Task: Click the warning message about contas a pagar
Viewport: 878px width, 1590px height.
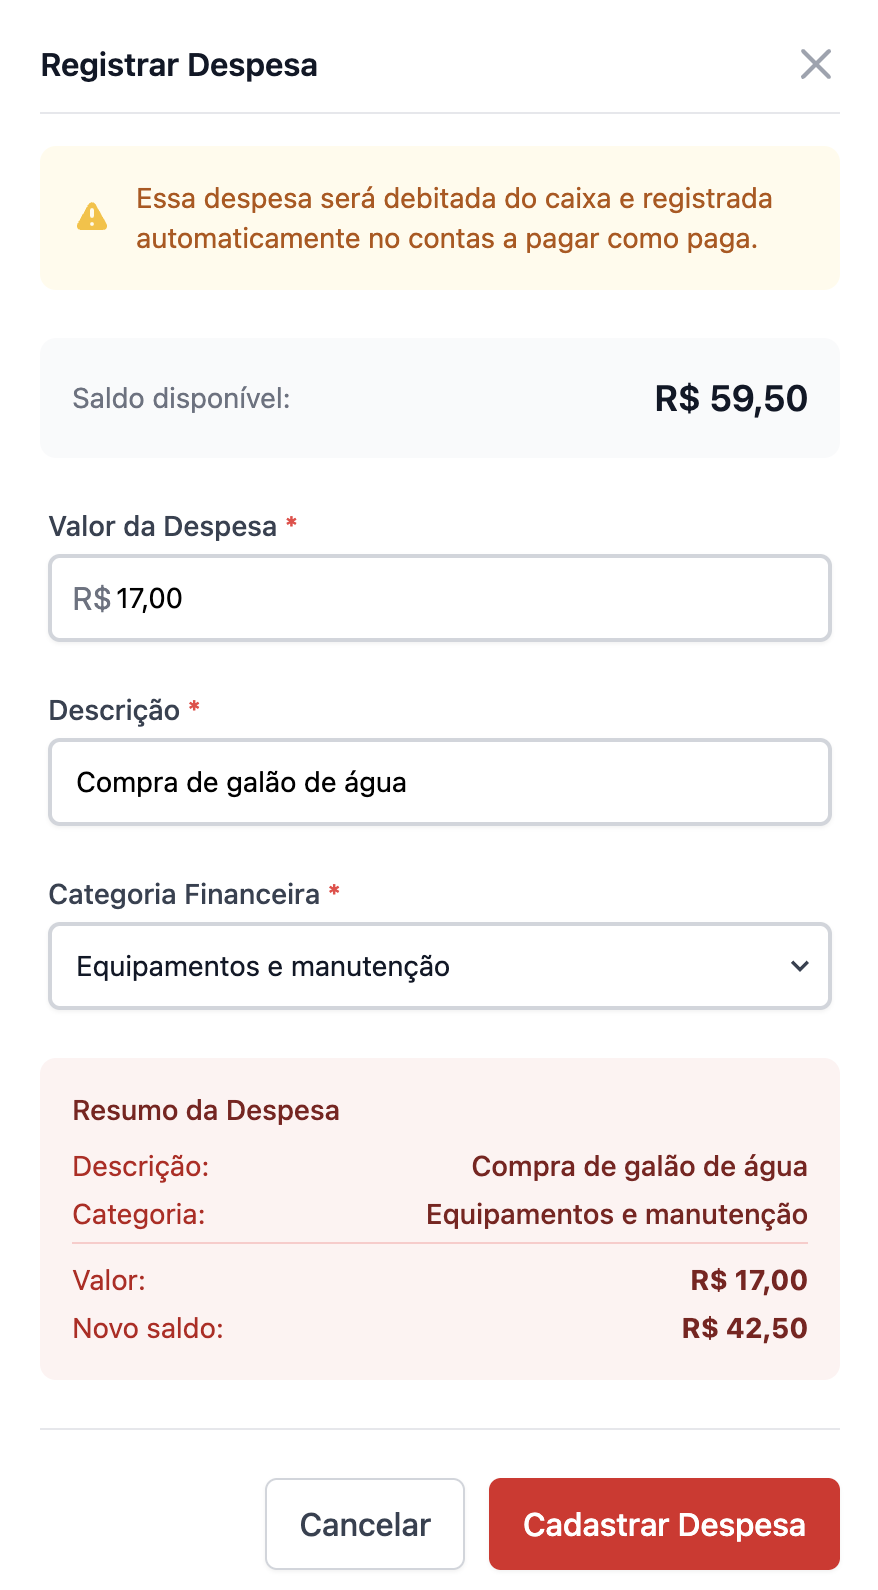Action: pyautogui.click(x=454, y=218)
